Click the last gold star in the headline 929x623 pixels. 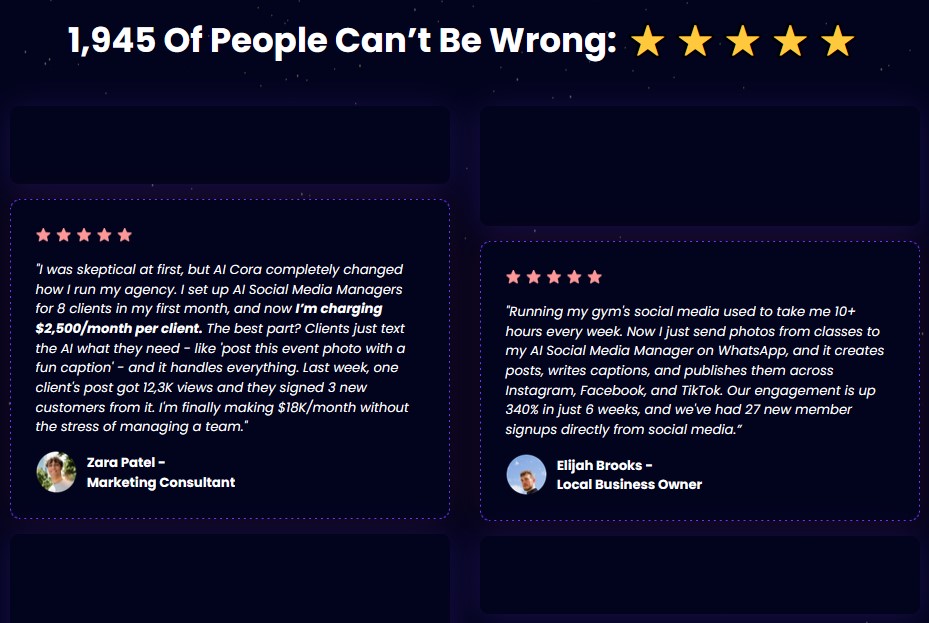tap(837, 41)
